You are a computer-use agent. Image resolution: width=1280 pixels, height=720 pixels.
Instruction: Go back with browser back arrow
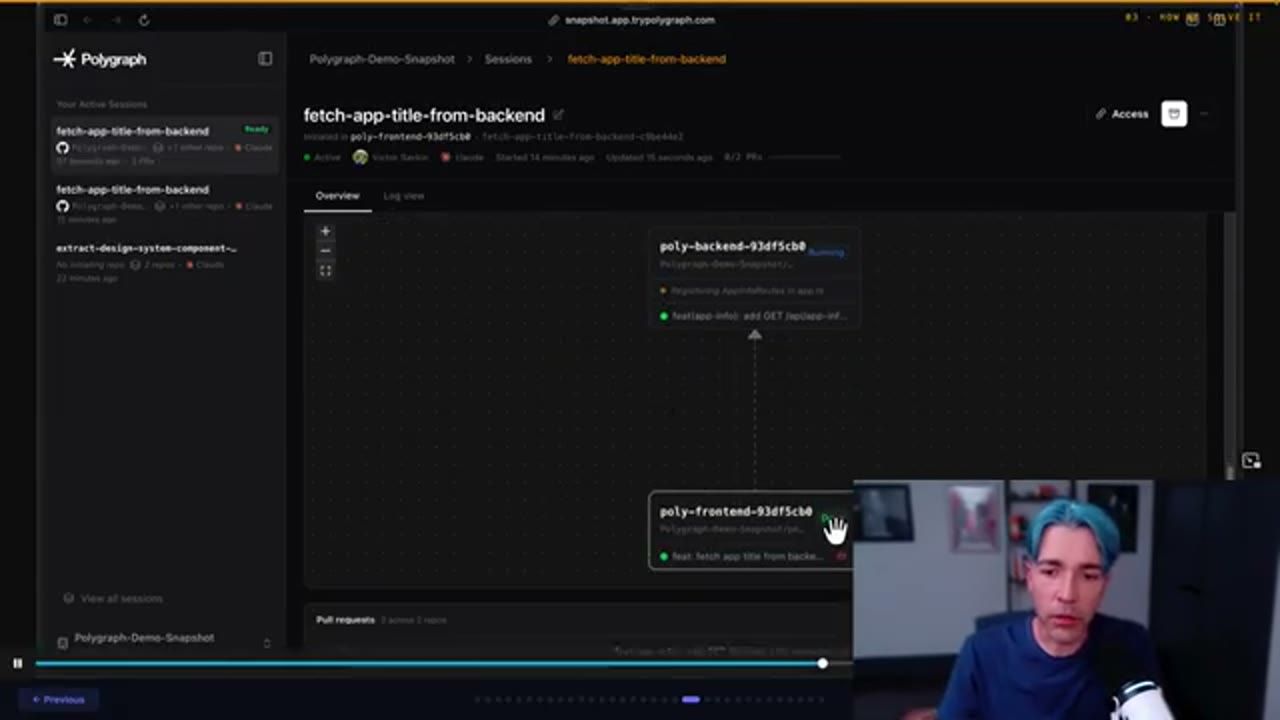(x=88, y=20)
